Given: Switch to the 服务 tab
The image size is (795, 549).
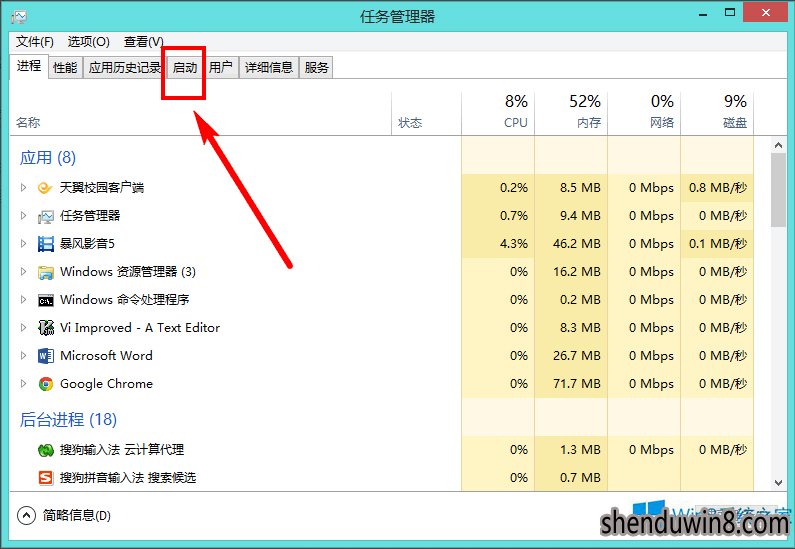Looking at the screenshot, I should (x=316, y=67).
